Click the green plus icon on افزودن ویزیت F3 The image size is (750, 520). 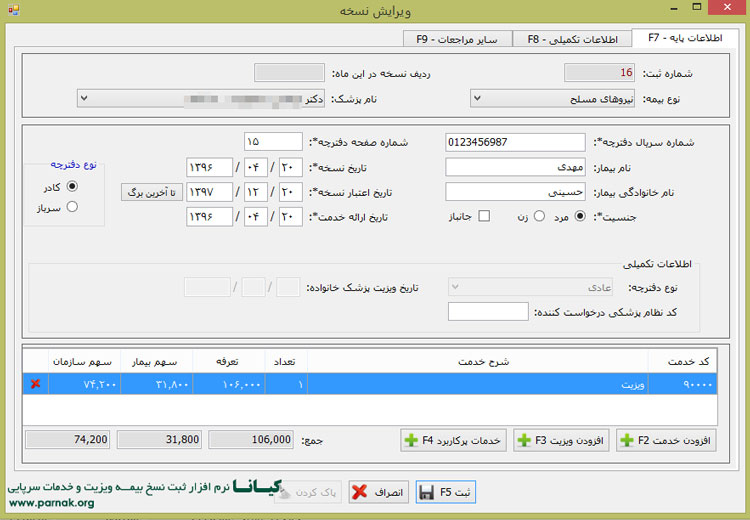point(525,439)
